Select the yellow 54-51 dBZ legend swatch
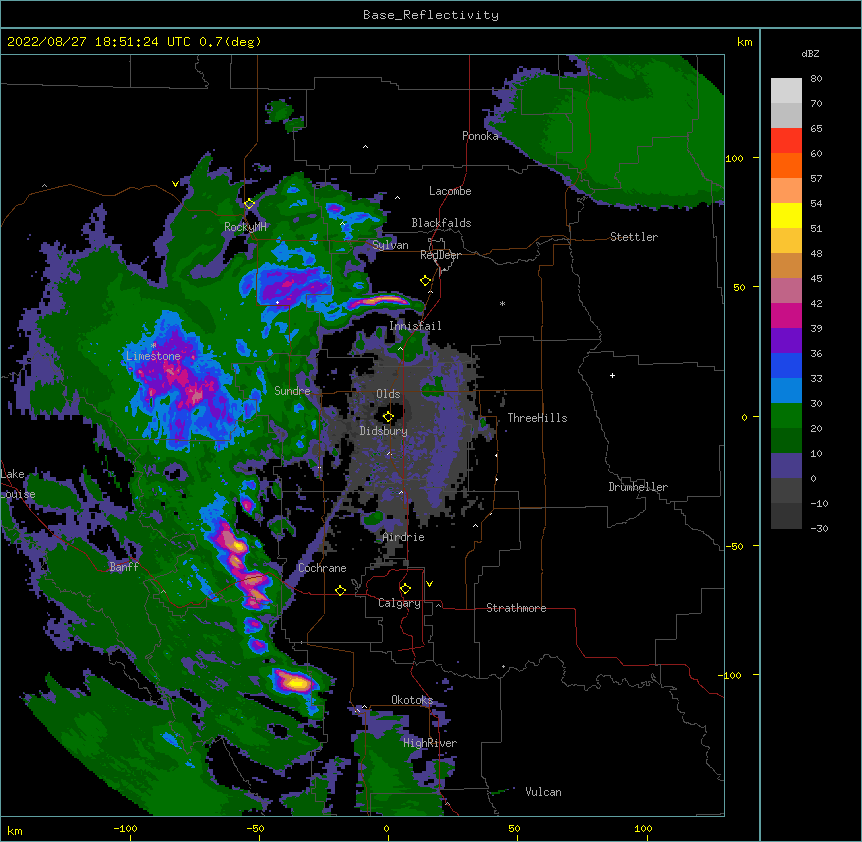The image size is (862, 842). pos(786,215)
